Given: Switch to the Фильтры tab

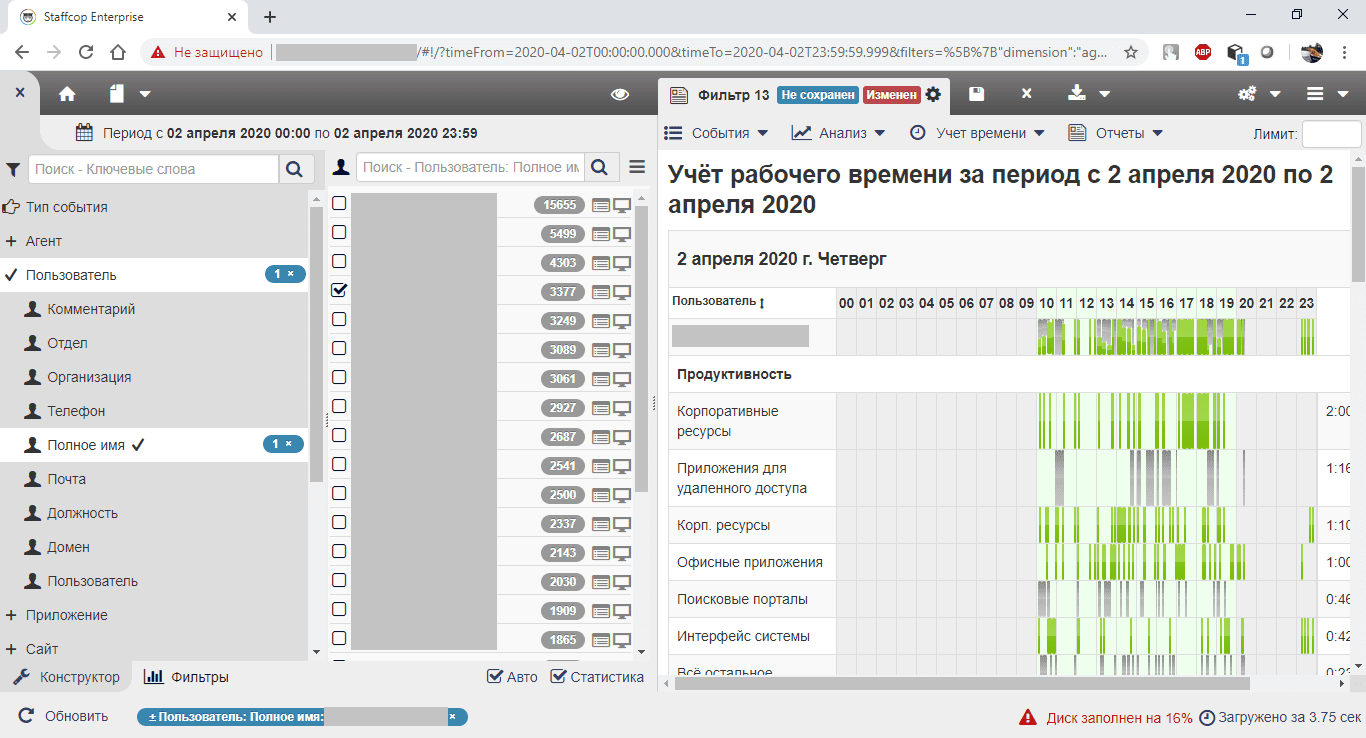Looking at the screenshot, I should pyautogui.click(x=186, y=677).
